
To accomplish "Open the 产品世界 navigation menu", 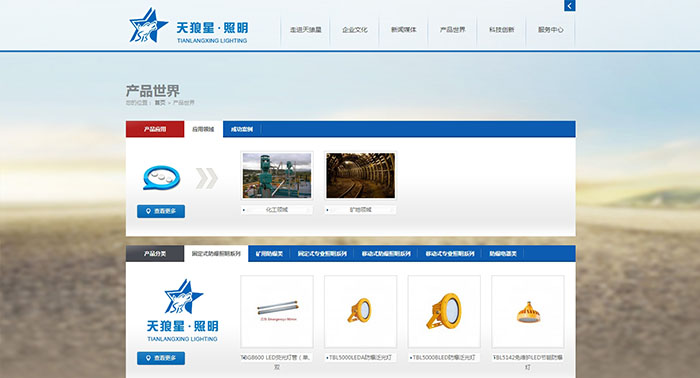I will (x=453, y=30).
